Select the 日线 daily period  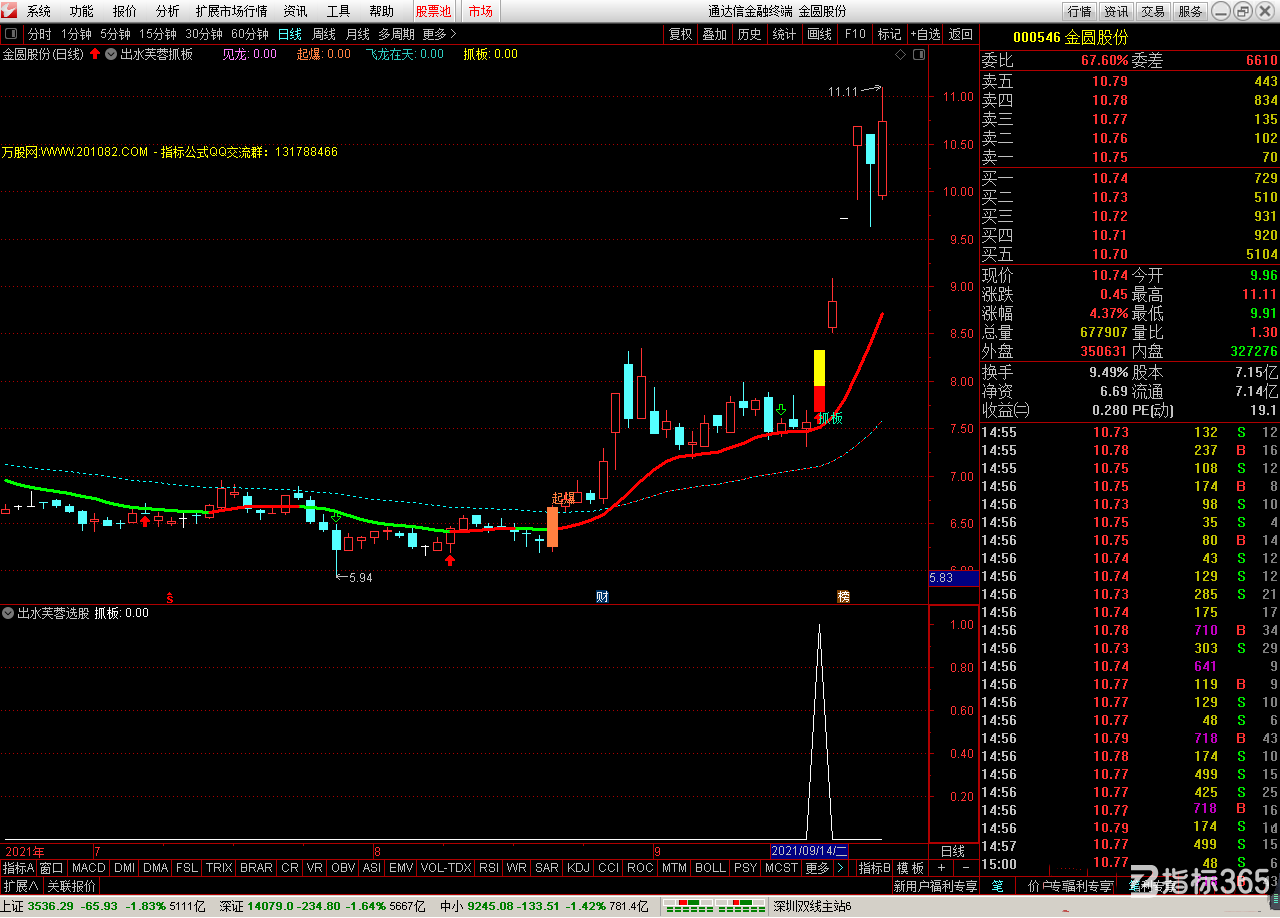289,34
